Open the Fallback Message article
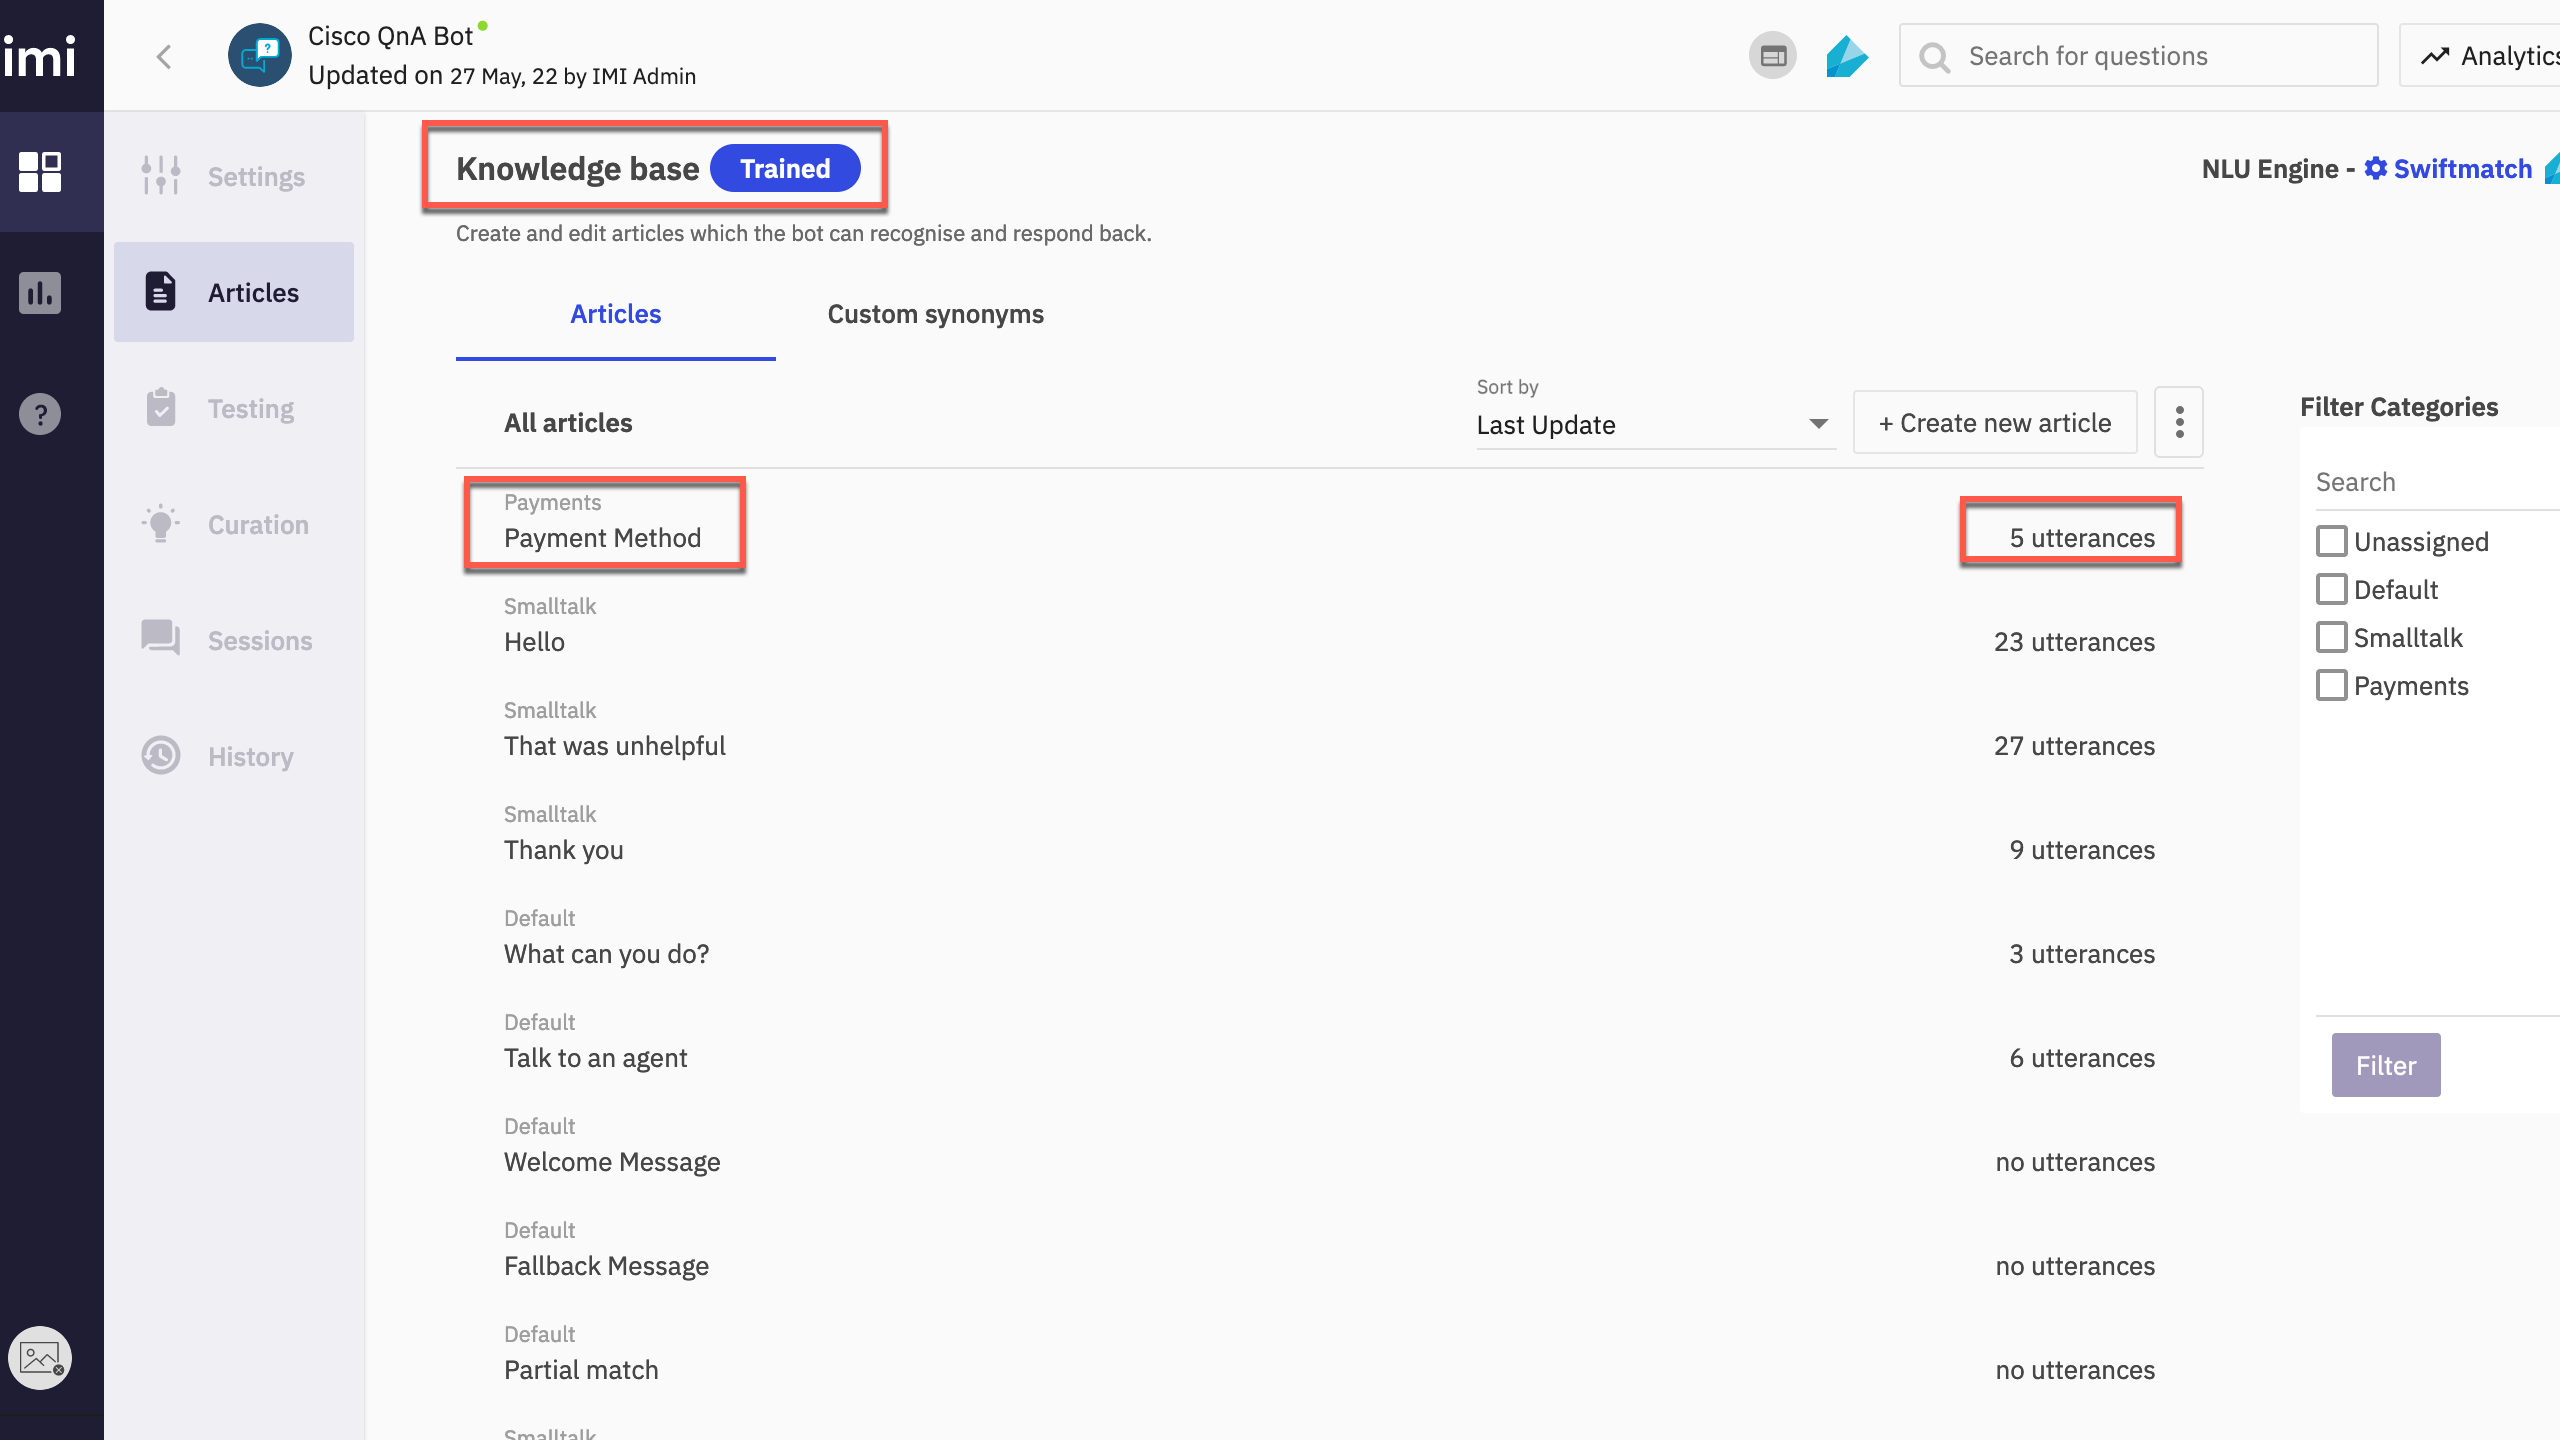 (x=606, y=1266)
